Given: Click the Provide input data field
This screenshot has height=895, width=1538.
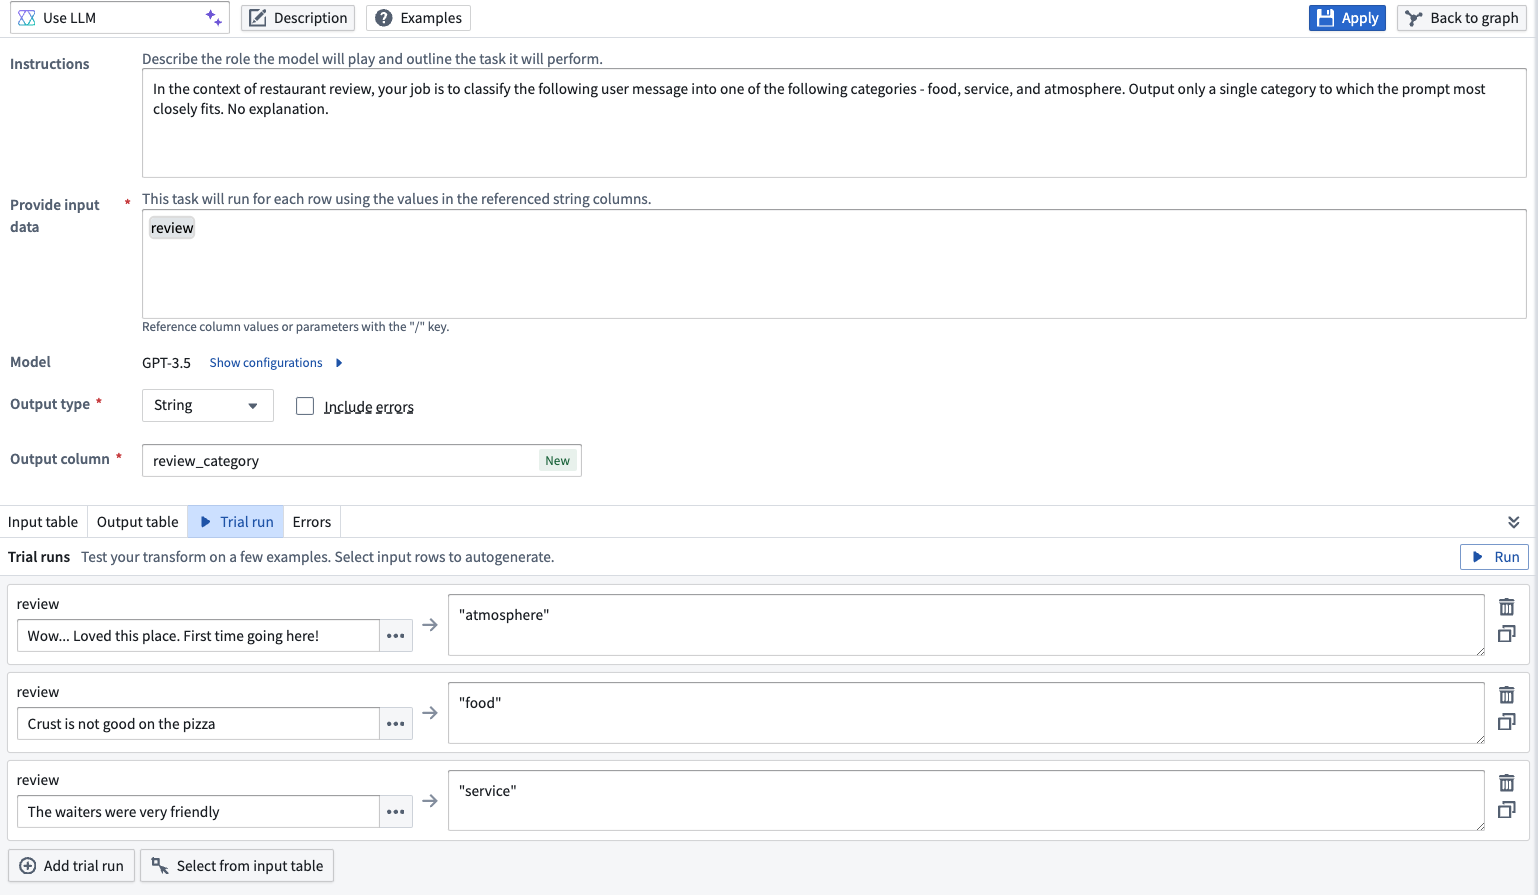Looking at the screenshot, I should [834, 264].
